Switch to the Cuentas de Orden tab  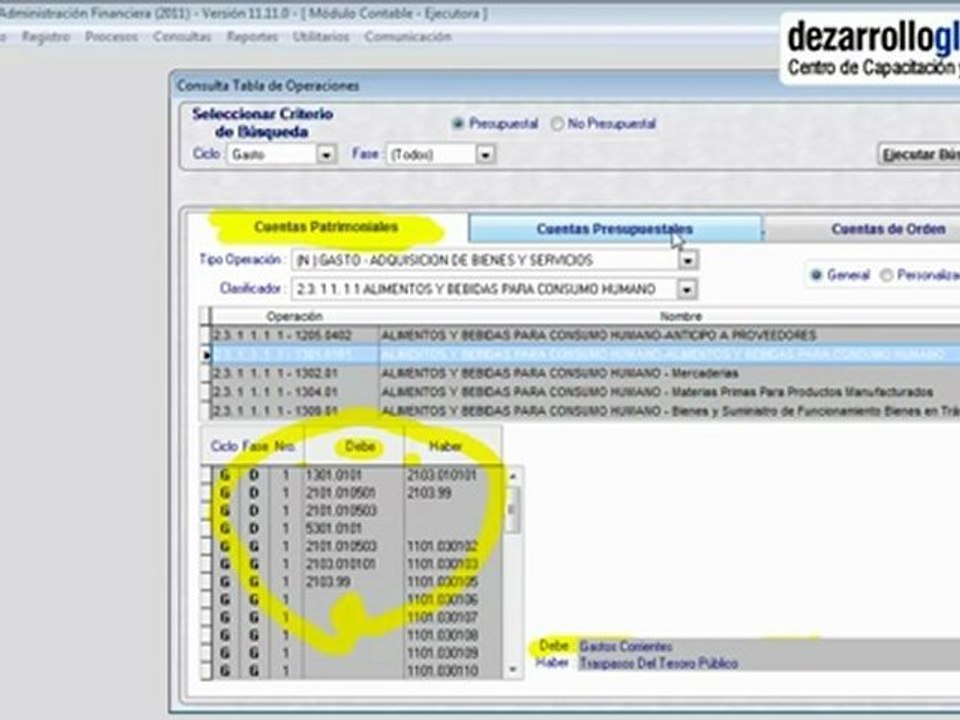coord(862,230)
